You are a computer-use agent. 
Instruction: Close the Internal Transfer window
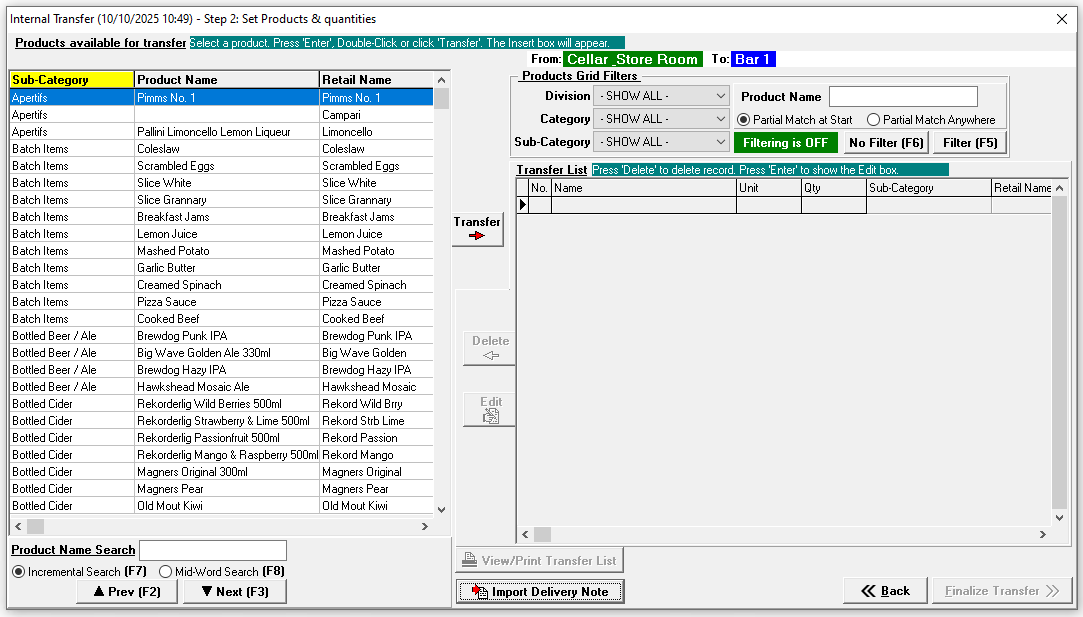(1062, 19)
